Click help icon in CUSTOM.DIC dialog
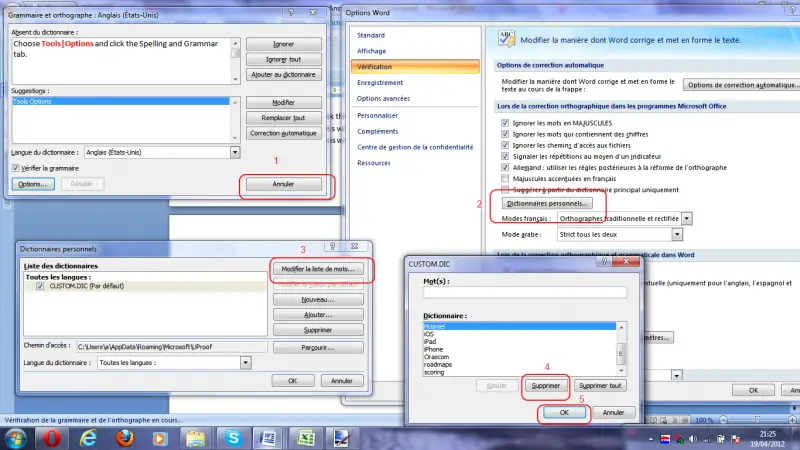 [x=604, y=261]
